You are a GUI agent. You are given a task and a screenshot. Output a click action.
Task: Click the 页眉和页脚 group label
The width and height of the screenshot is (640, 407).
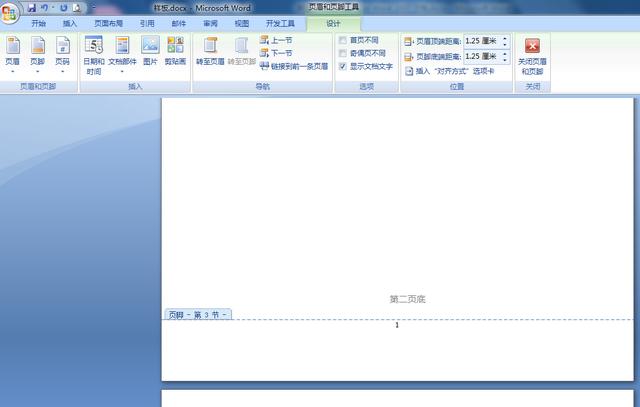tap(38, 87)
